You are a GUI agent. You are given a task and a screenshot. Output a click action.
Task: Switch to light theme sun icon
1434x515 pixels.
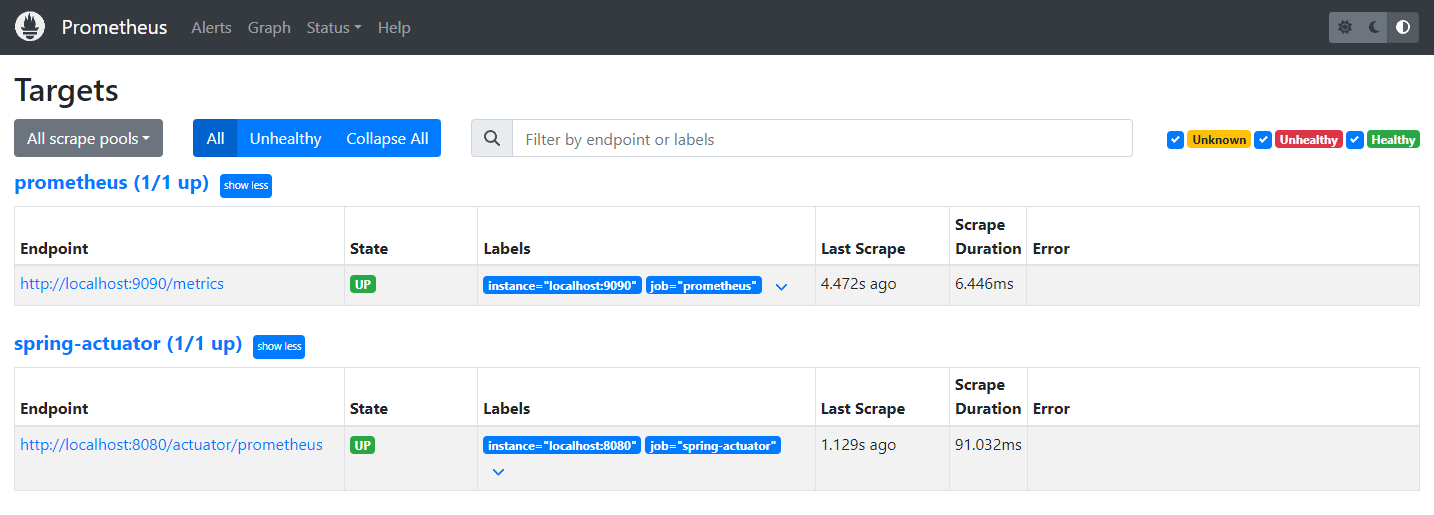[1345, 27]
